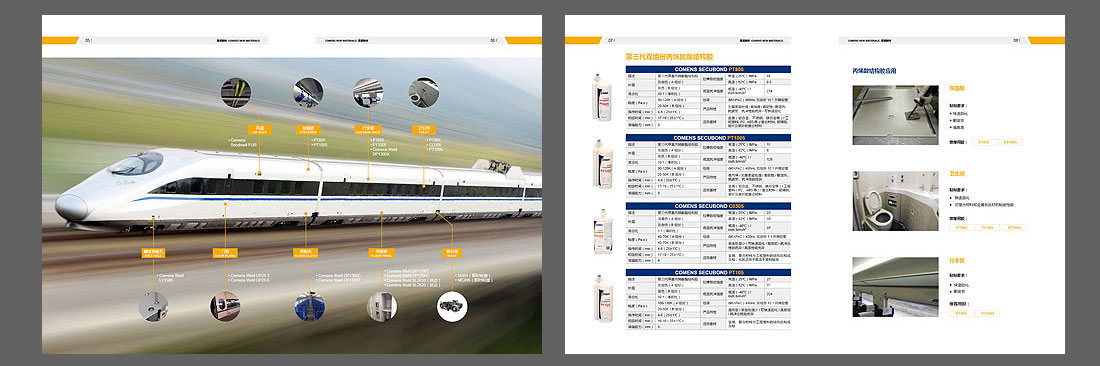Select the COMENS SECUBOND PT805 table header
1100x366 pixels.
tap(708, 69)
